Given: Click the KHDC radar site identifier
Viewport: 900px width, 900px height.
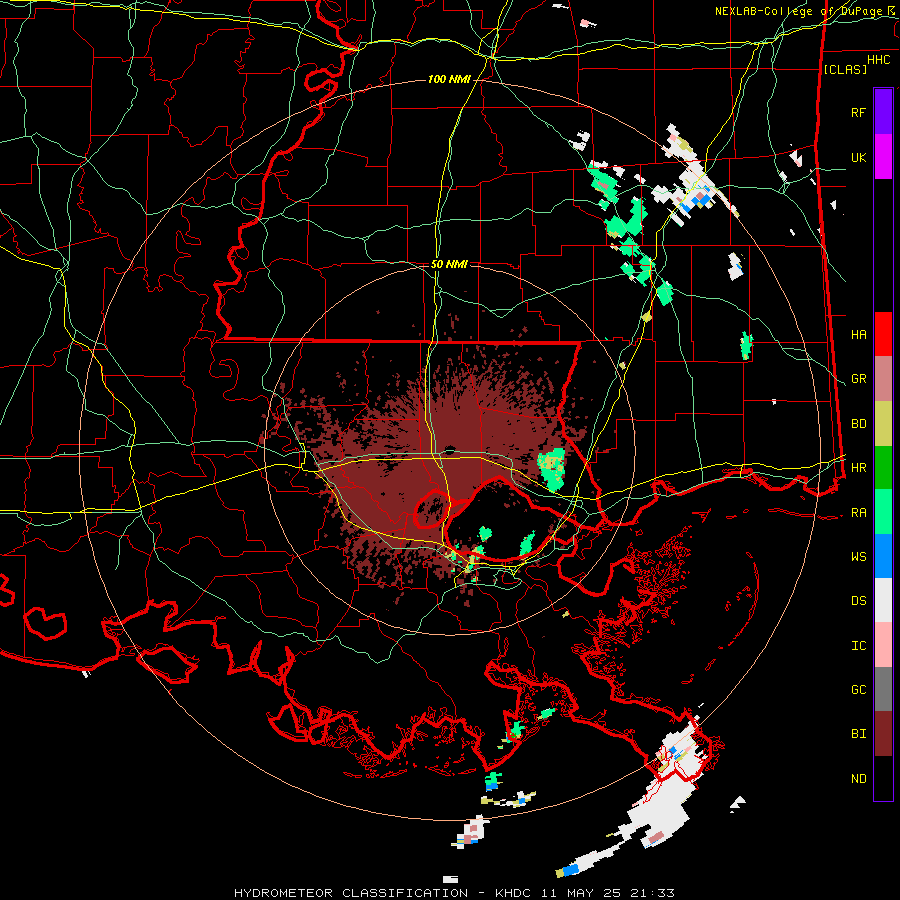Looking at the screenshot, I should point(514,893).
